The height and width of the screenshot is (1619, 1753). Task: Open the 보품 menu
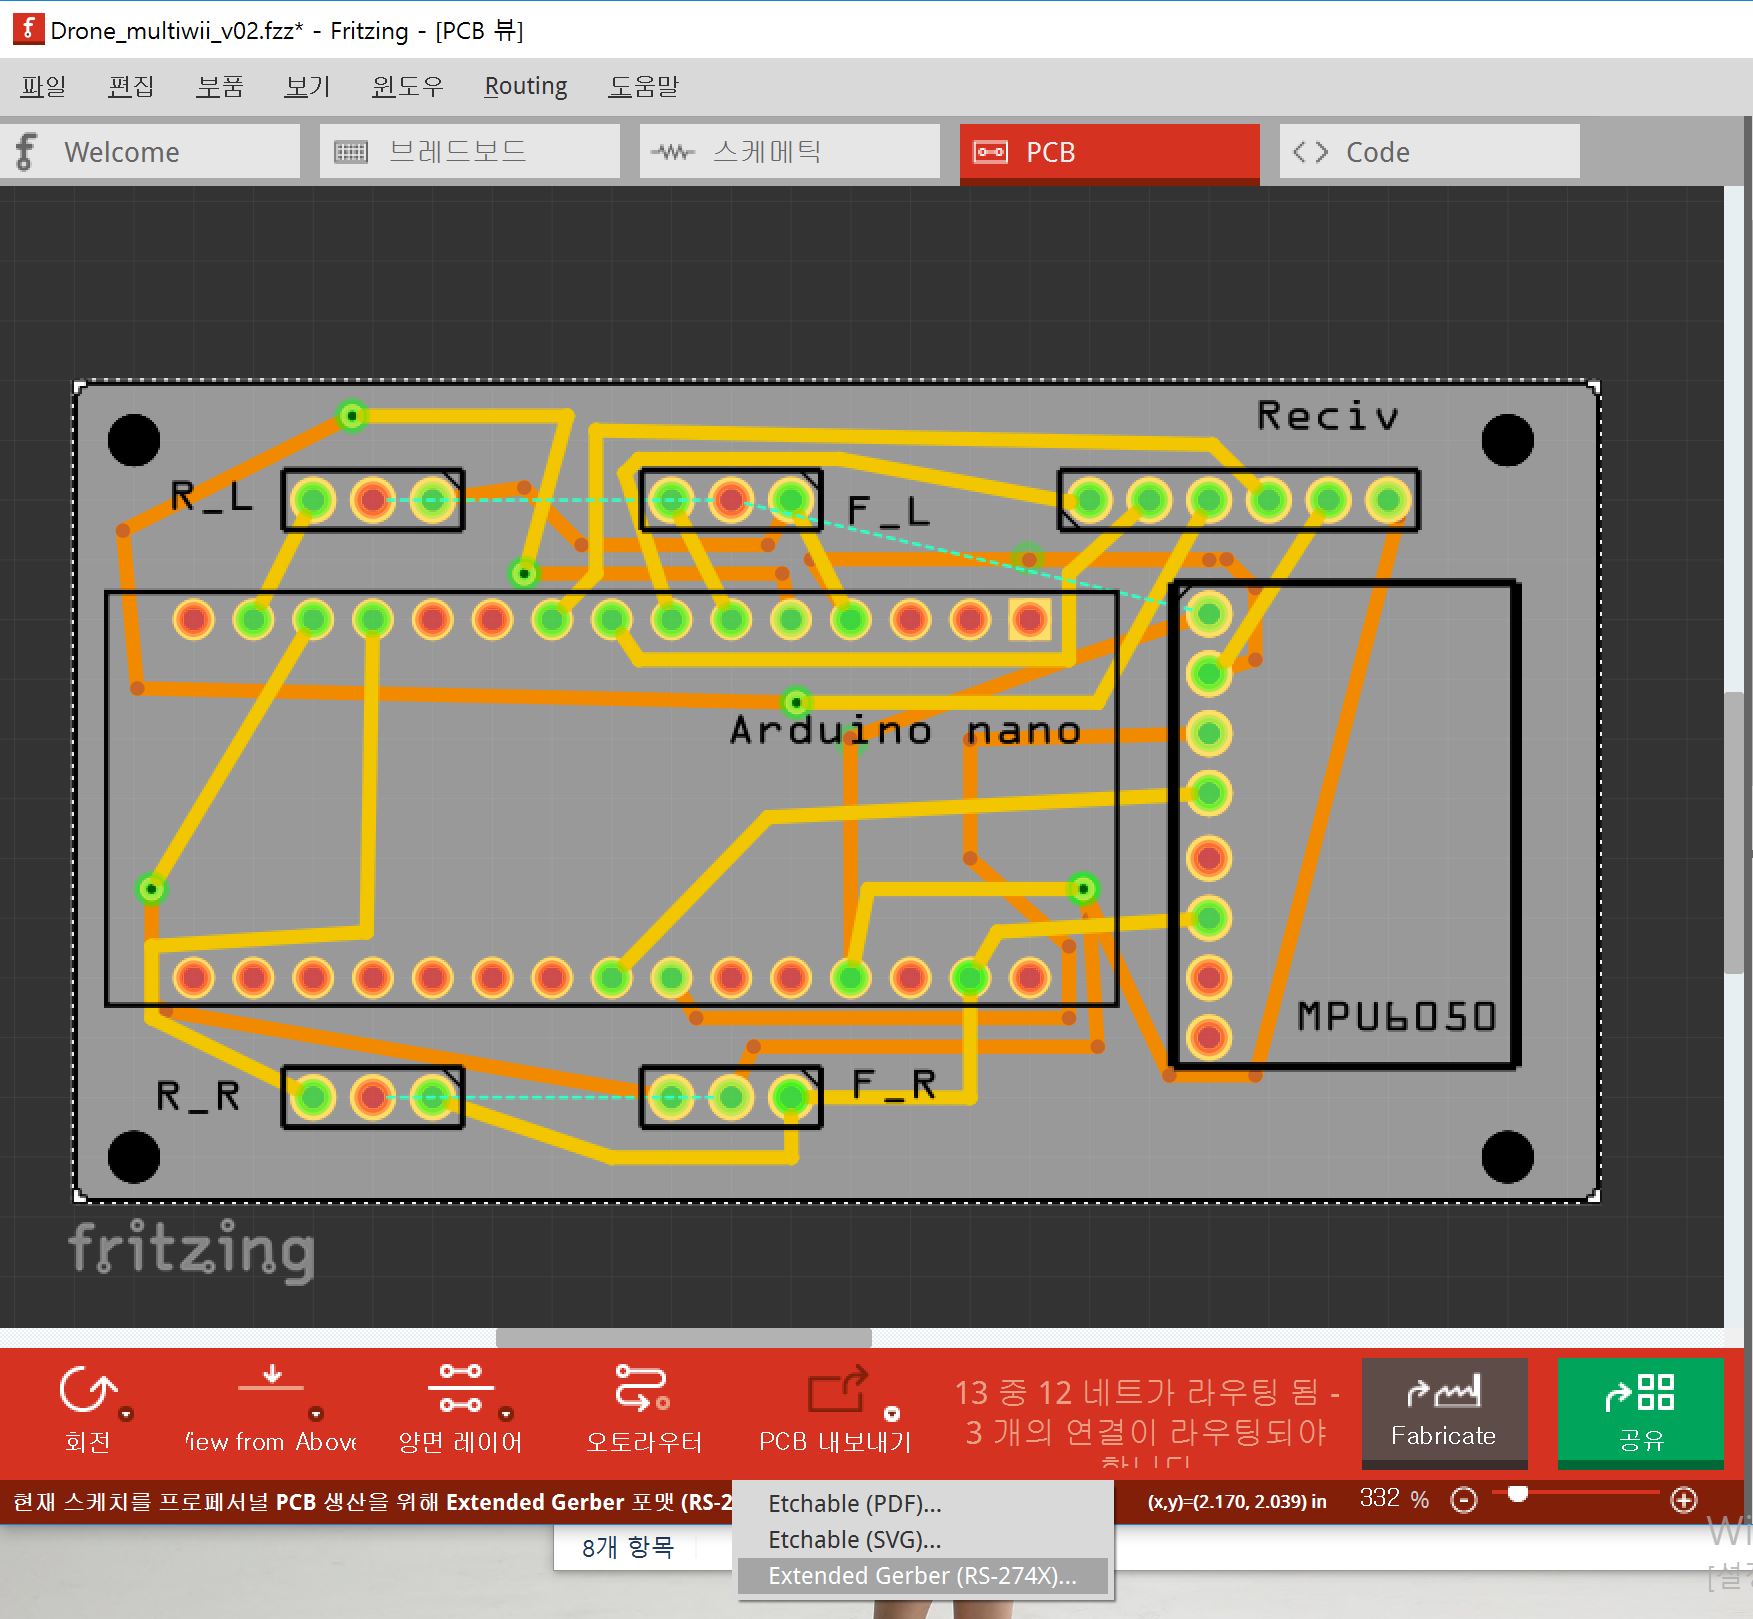click(x=220, y=86)
